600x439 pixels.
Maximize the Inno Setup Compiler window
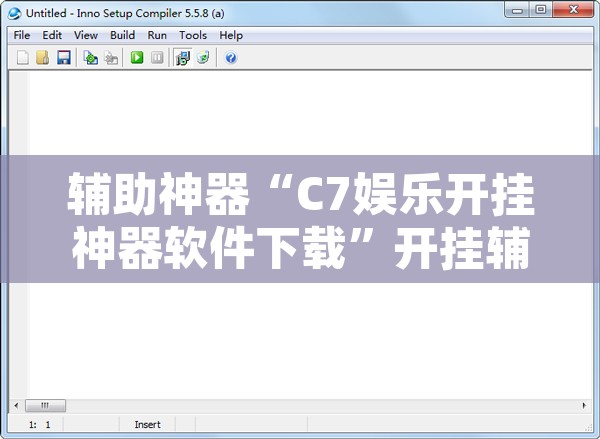tap(540, 10)
